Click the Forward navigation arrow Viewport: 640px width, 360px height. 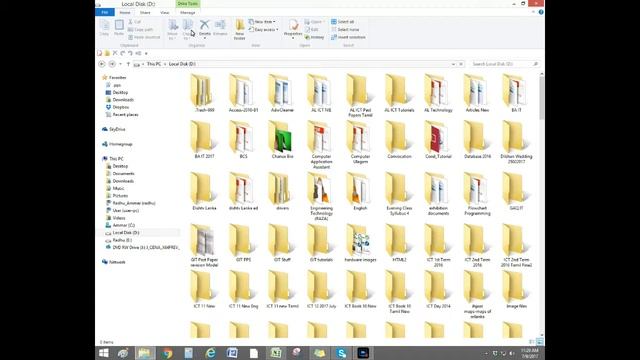tap(112, 64)
